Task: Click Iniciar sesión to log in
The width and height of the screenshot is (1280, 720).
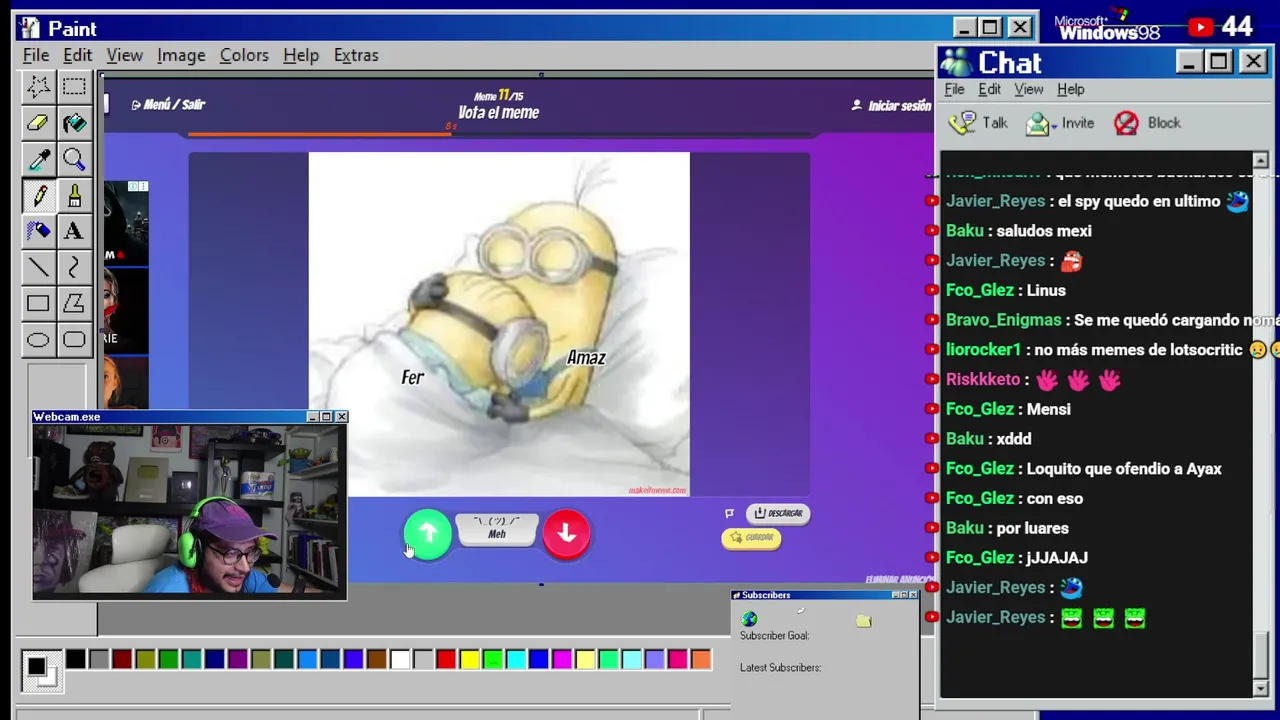Action: [891, 105]
